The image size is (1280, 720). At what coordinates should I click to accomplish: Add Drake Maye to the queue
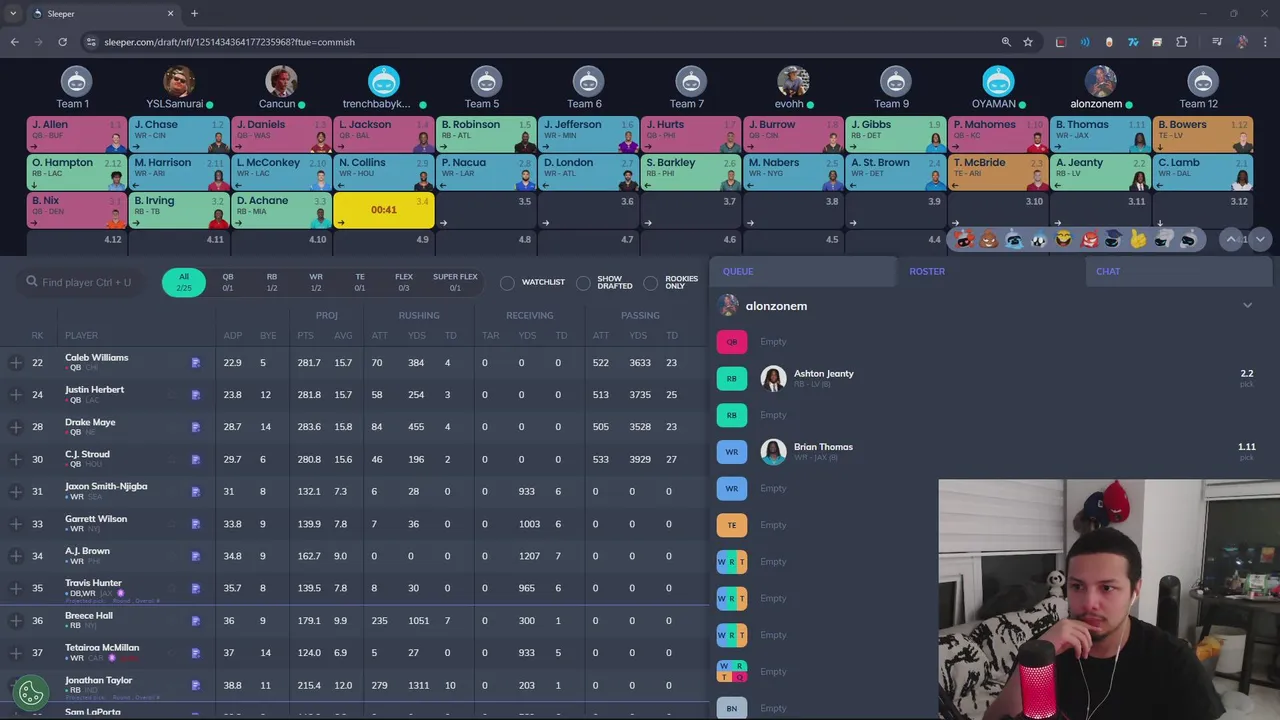[x=16, y=427]
